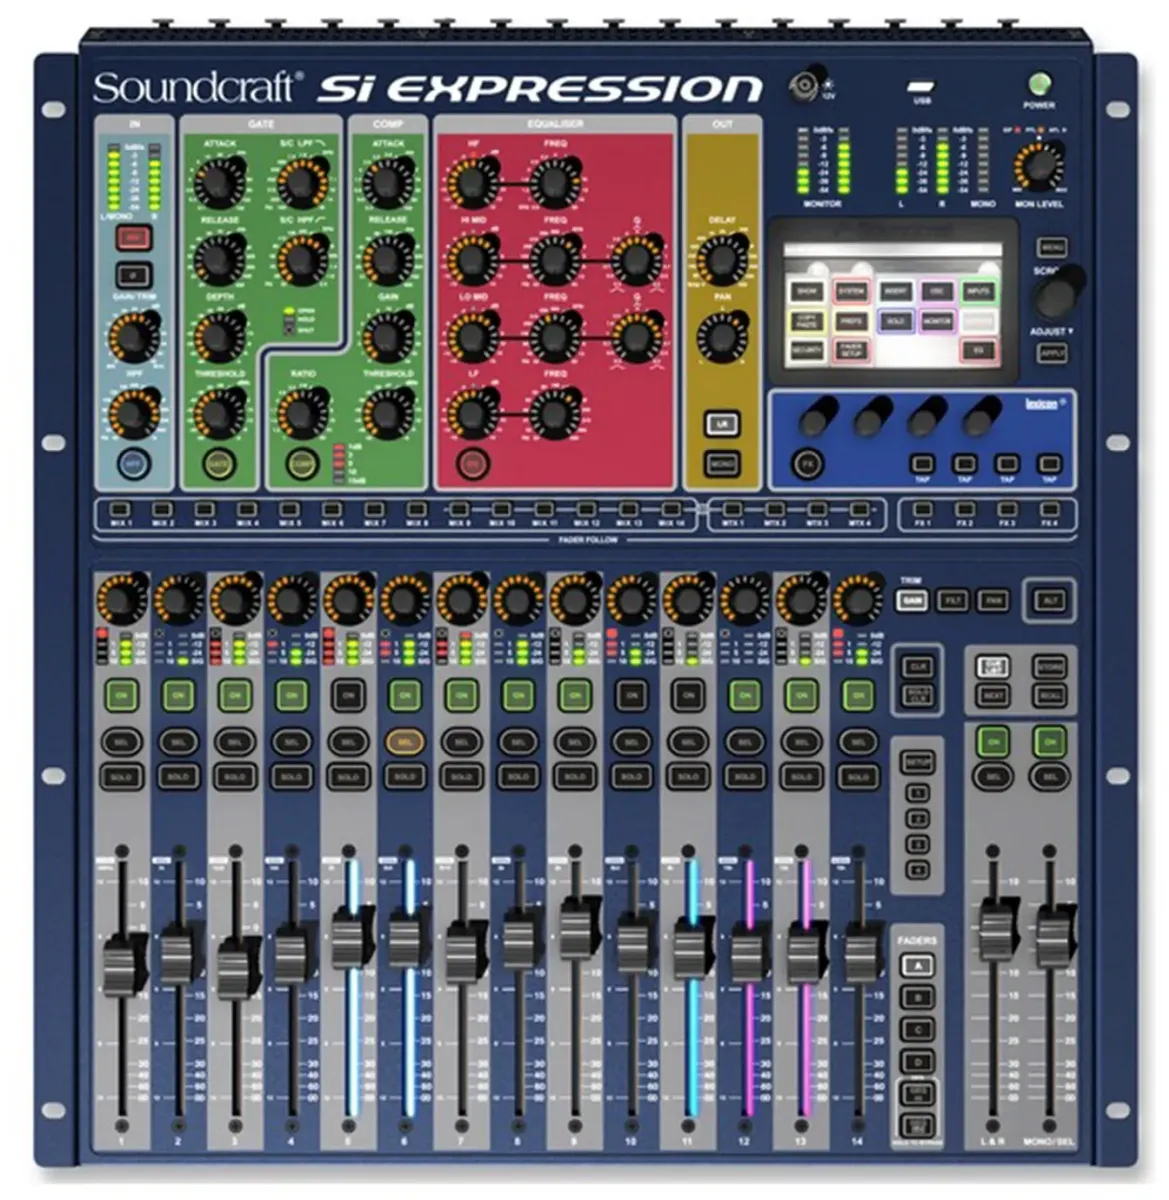Click the ALT button
Viewport: 1169px width, 1200px height.
click(1049, 600)
